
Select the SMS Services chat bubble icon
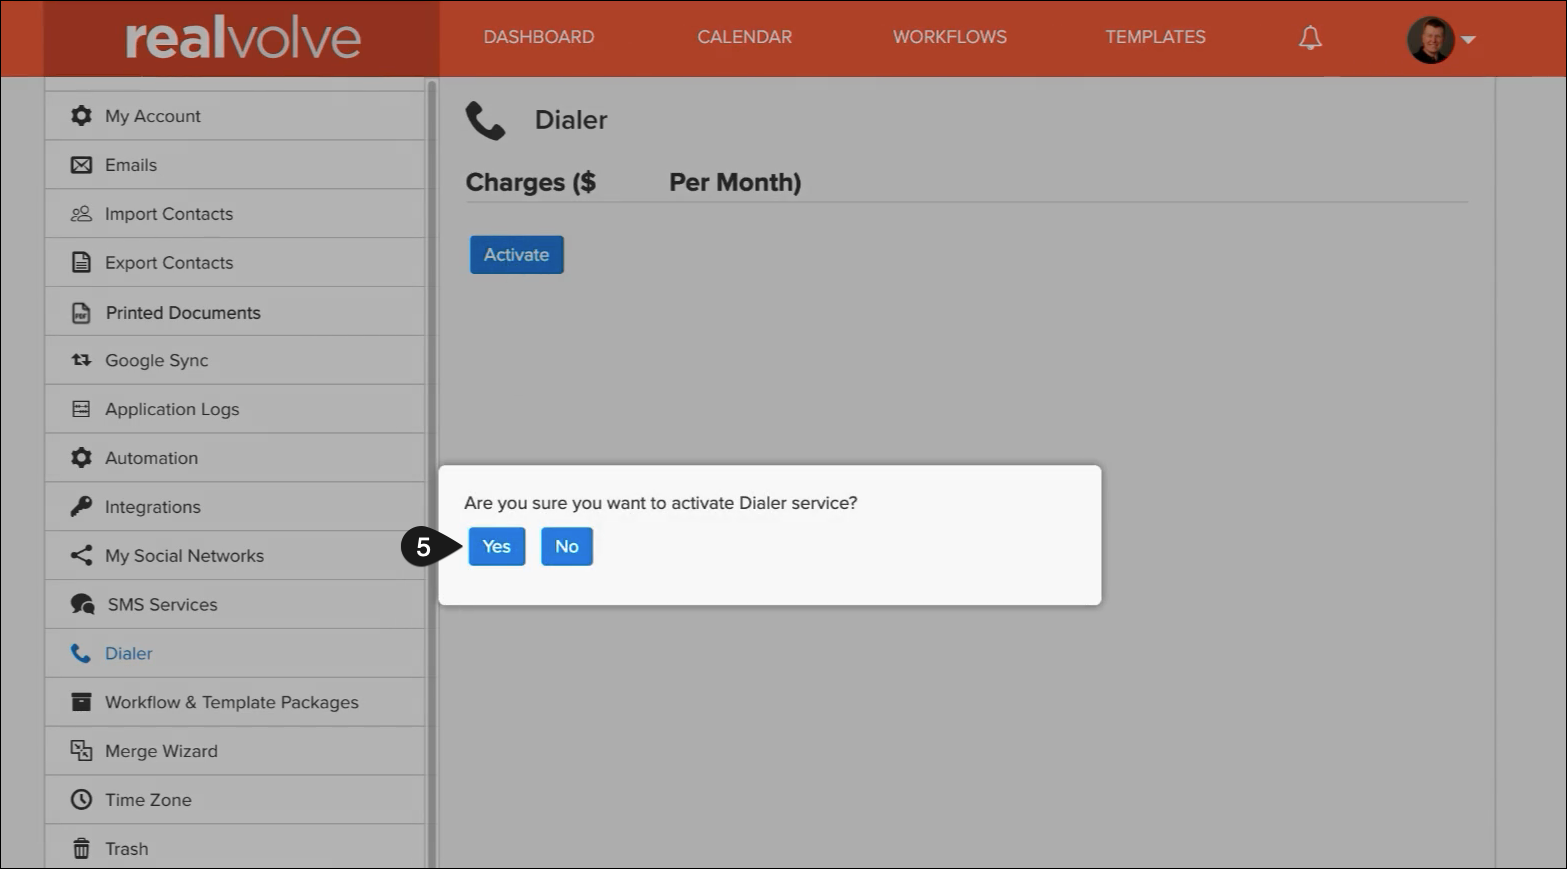click(x=82, y=605)
